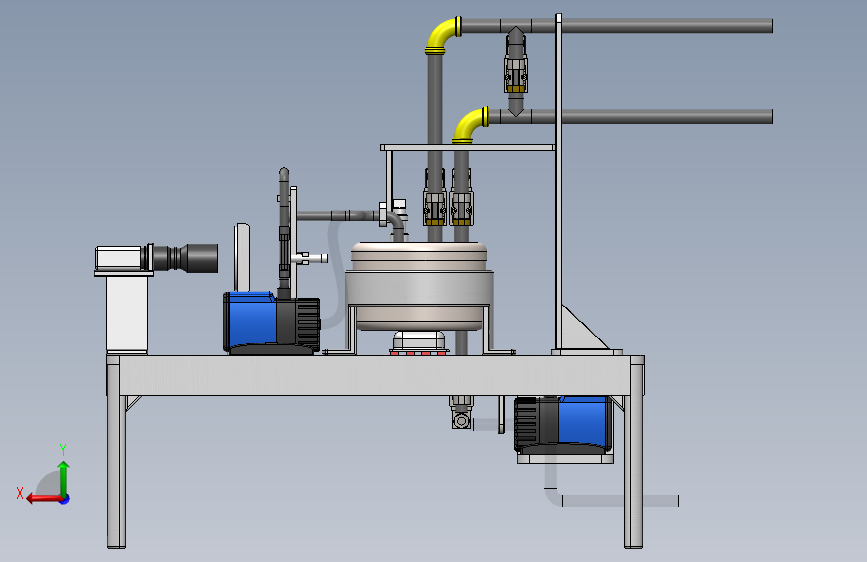Click the blue Z axis dot on the triad
Screen dimensions: 867x562
(x=65, y=499)
